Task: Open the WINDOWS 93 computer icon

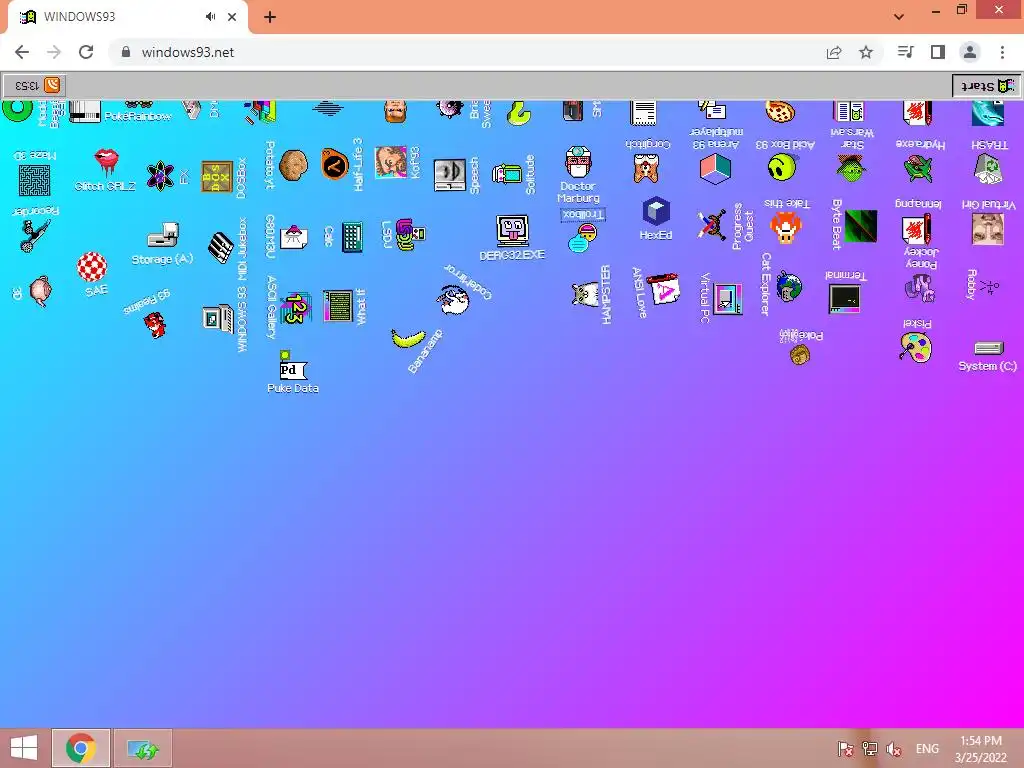Action: coord(218,319)
